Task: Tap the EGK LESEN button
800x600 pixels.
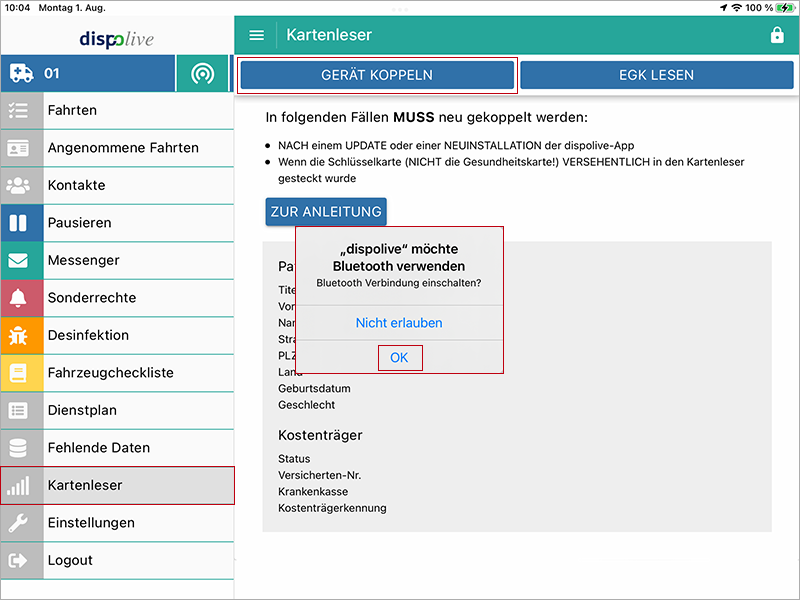Action: coord(657,75)
